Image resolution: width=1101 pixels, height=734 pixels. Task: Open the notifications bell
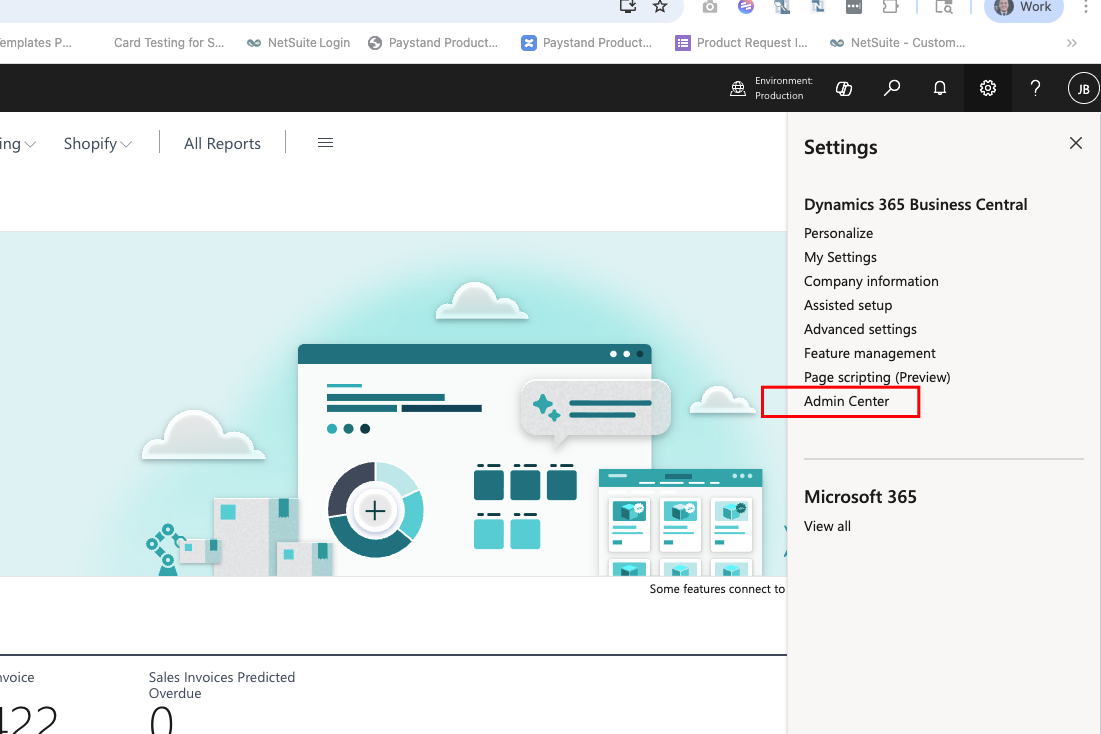click(x=940, y=88)
